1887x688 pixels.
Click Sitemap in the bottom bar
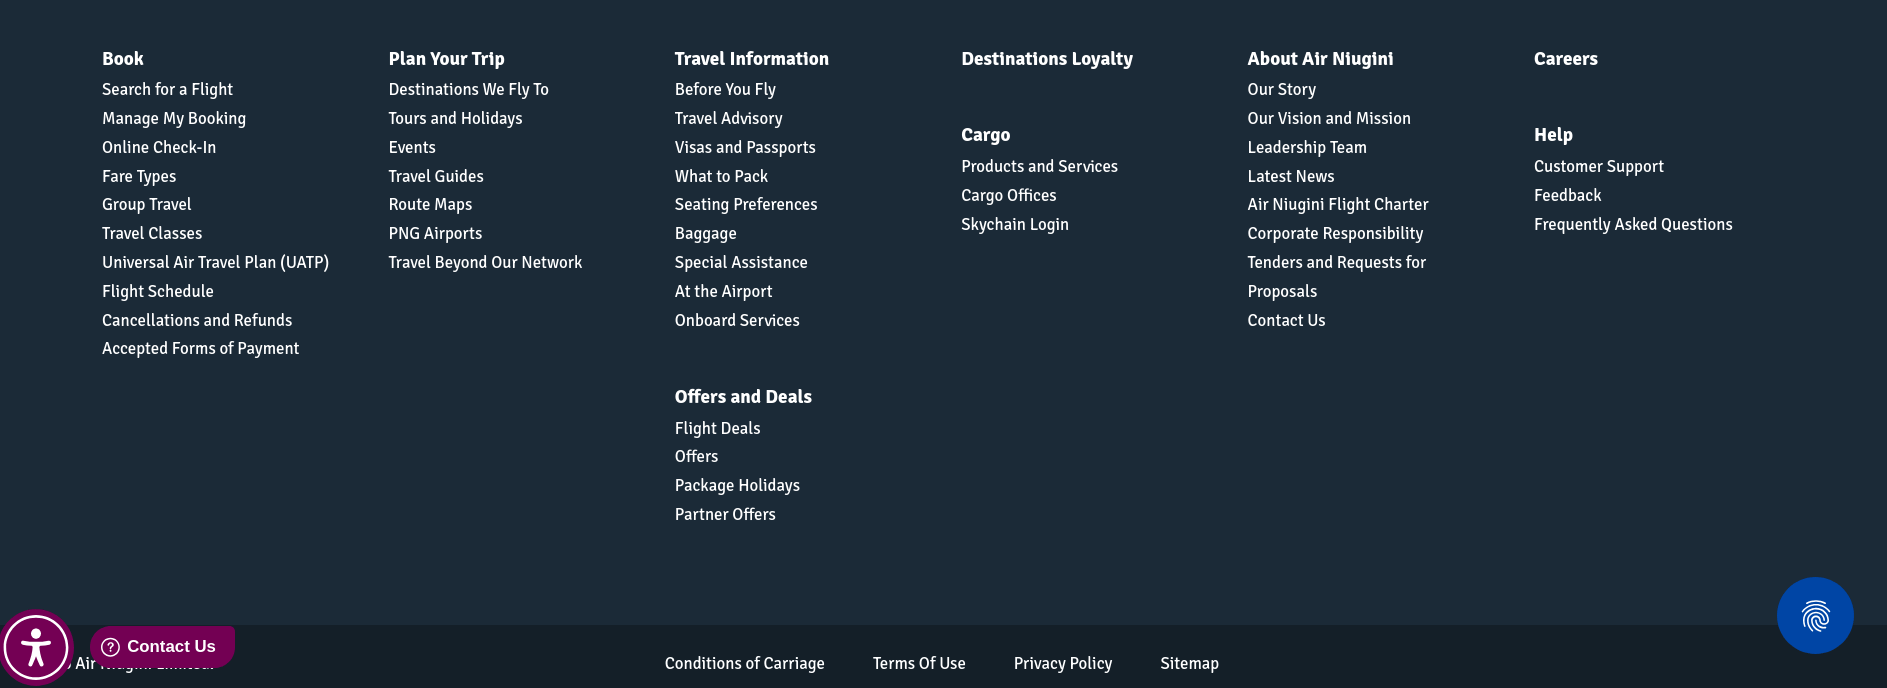click(1188, 664)
